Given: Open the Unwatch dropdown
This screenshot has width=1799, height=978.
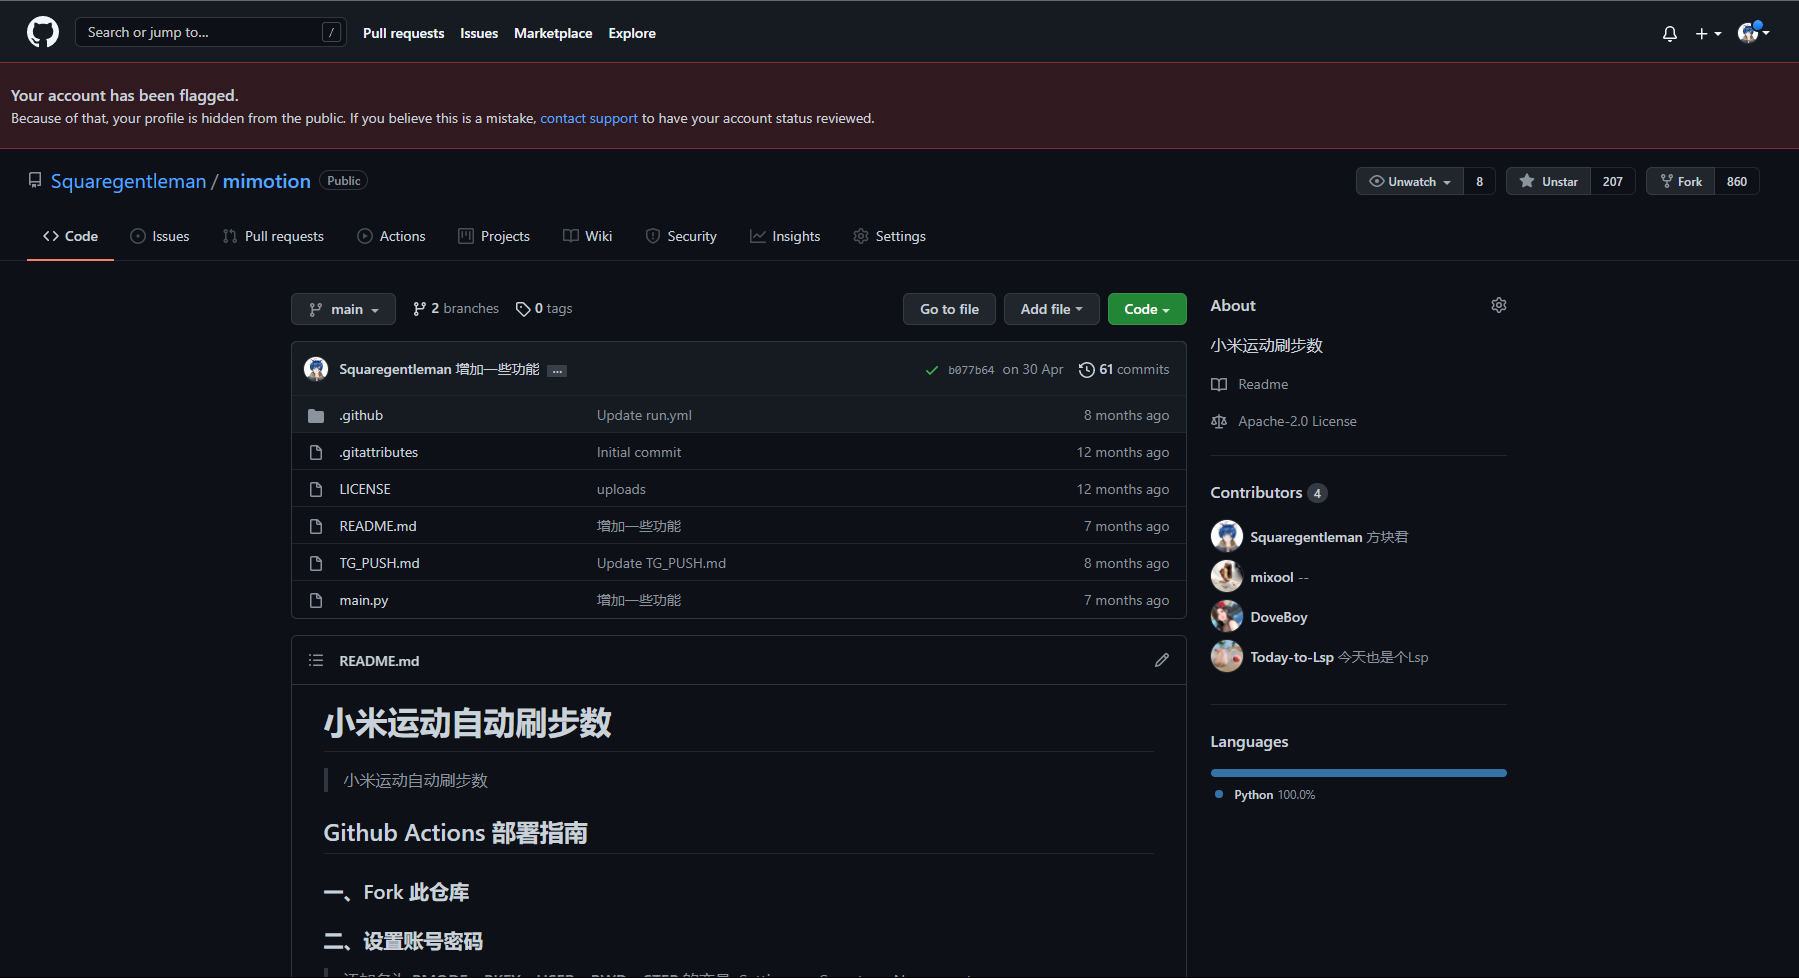Looking at the screenshot, I should coord(1410,181).
